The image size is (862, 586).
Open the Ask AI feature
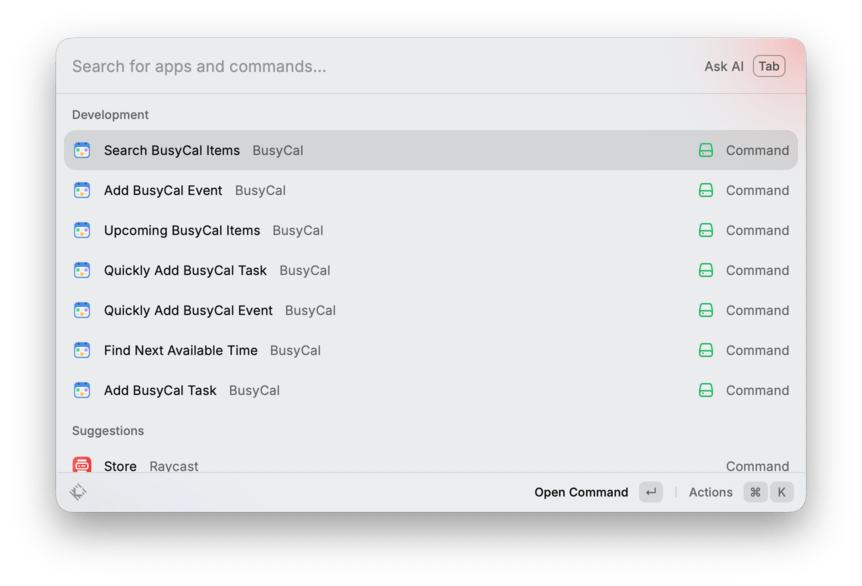(723, 66)
